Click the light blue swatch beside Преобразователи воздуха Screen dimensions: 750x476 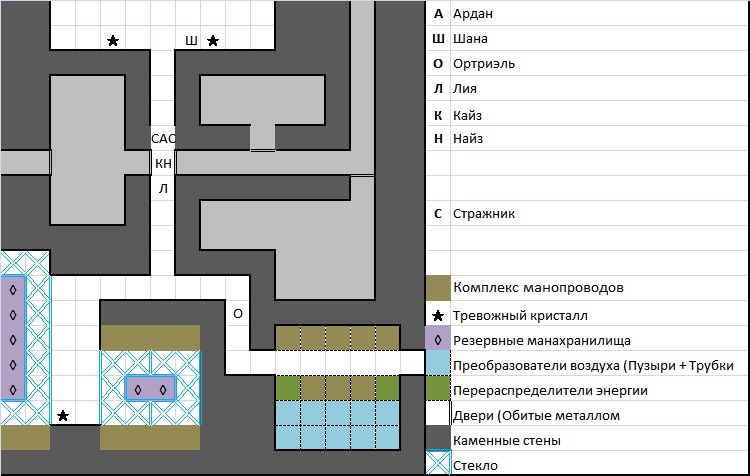pyautogui.click(x=438, y=363)
